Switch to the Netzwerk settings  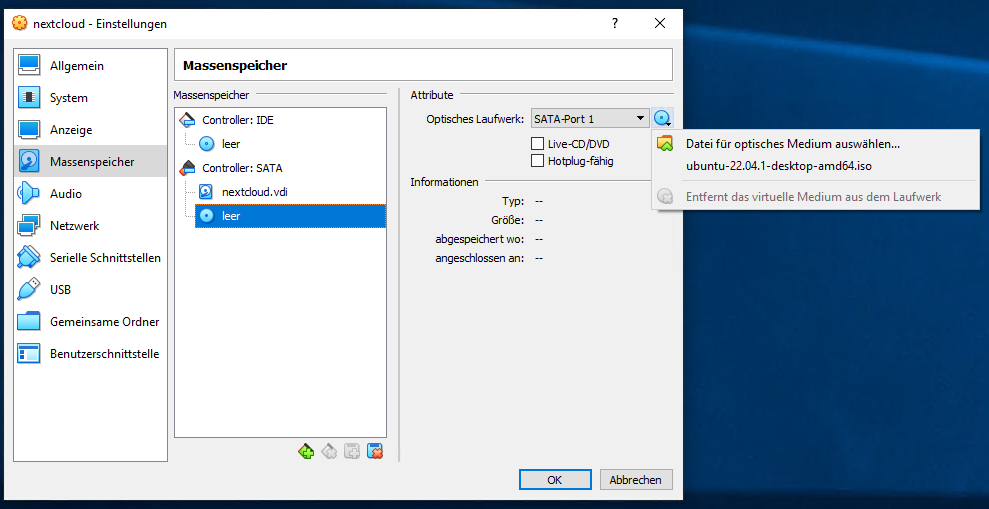pos(90,226)
